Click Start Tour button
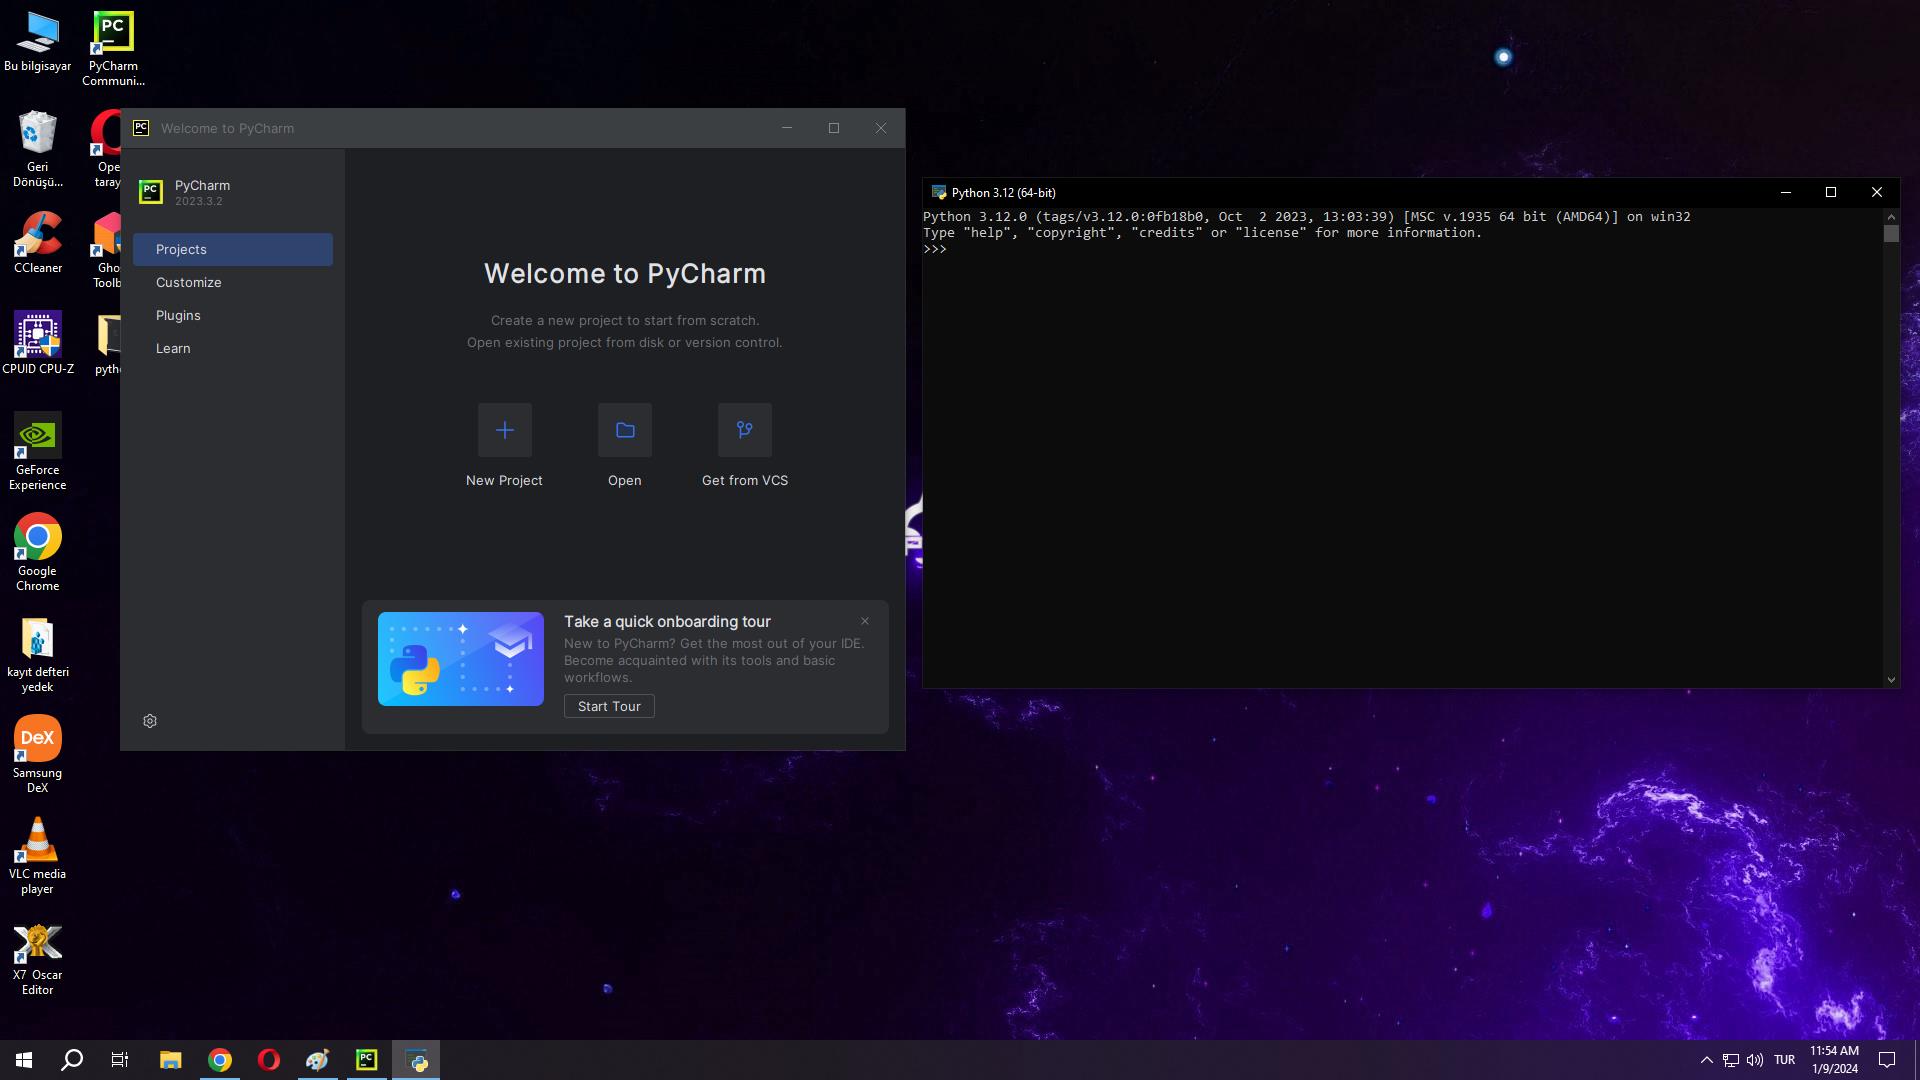Viewport: 1920px width, 1080px height. point(609,706)
